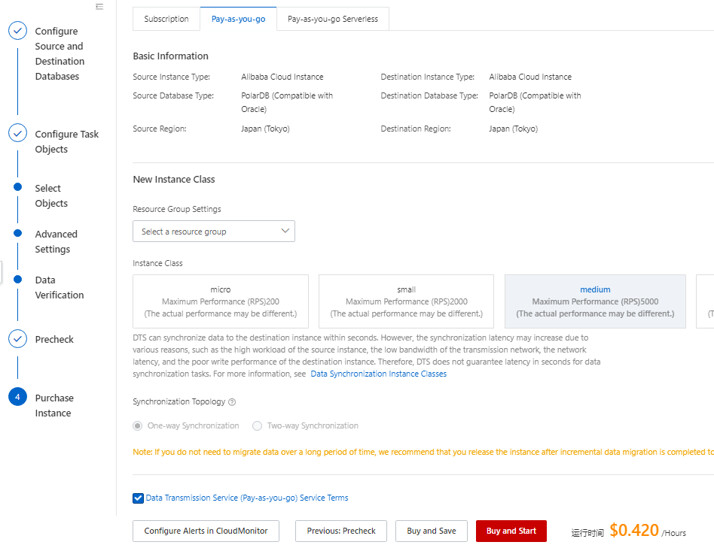Click the Buy and Start button
Viewport: 714px width, 548px height.
click(511, 531)
